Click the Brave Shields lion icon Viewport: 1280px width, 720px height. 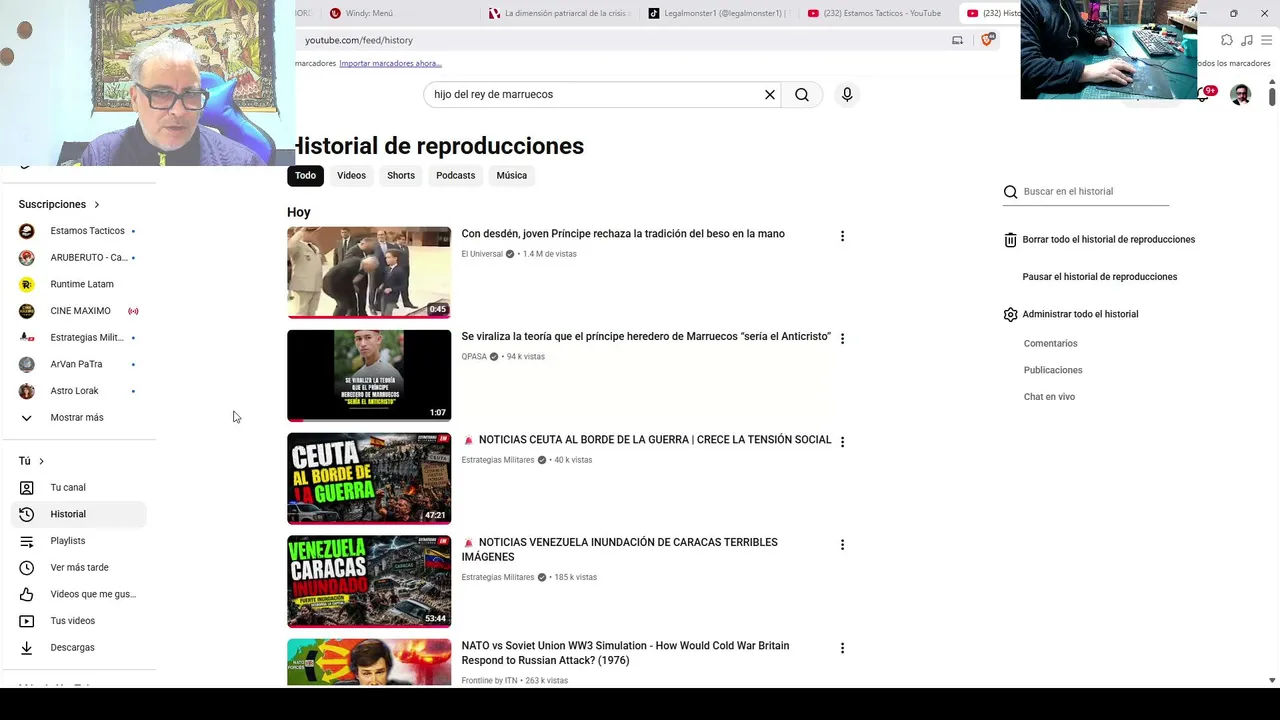(x=987, y=40)
